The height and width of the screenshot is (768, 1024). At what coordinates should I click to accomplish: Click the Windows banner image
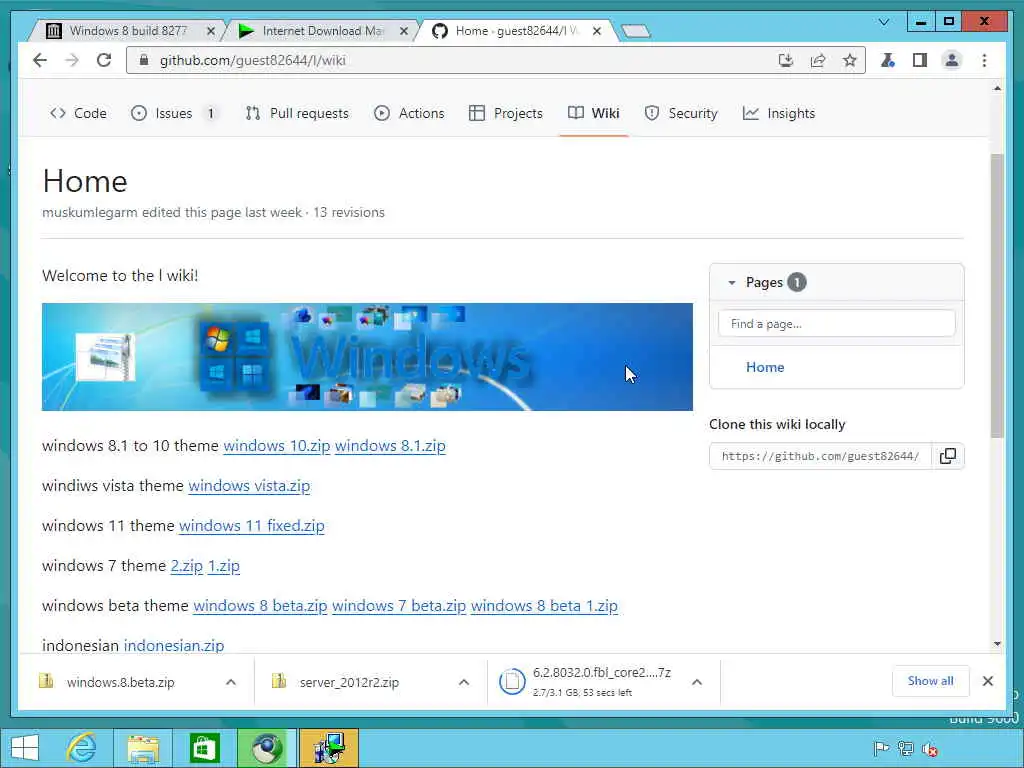[367, 357]
